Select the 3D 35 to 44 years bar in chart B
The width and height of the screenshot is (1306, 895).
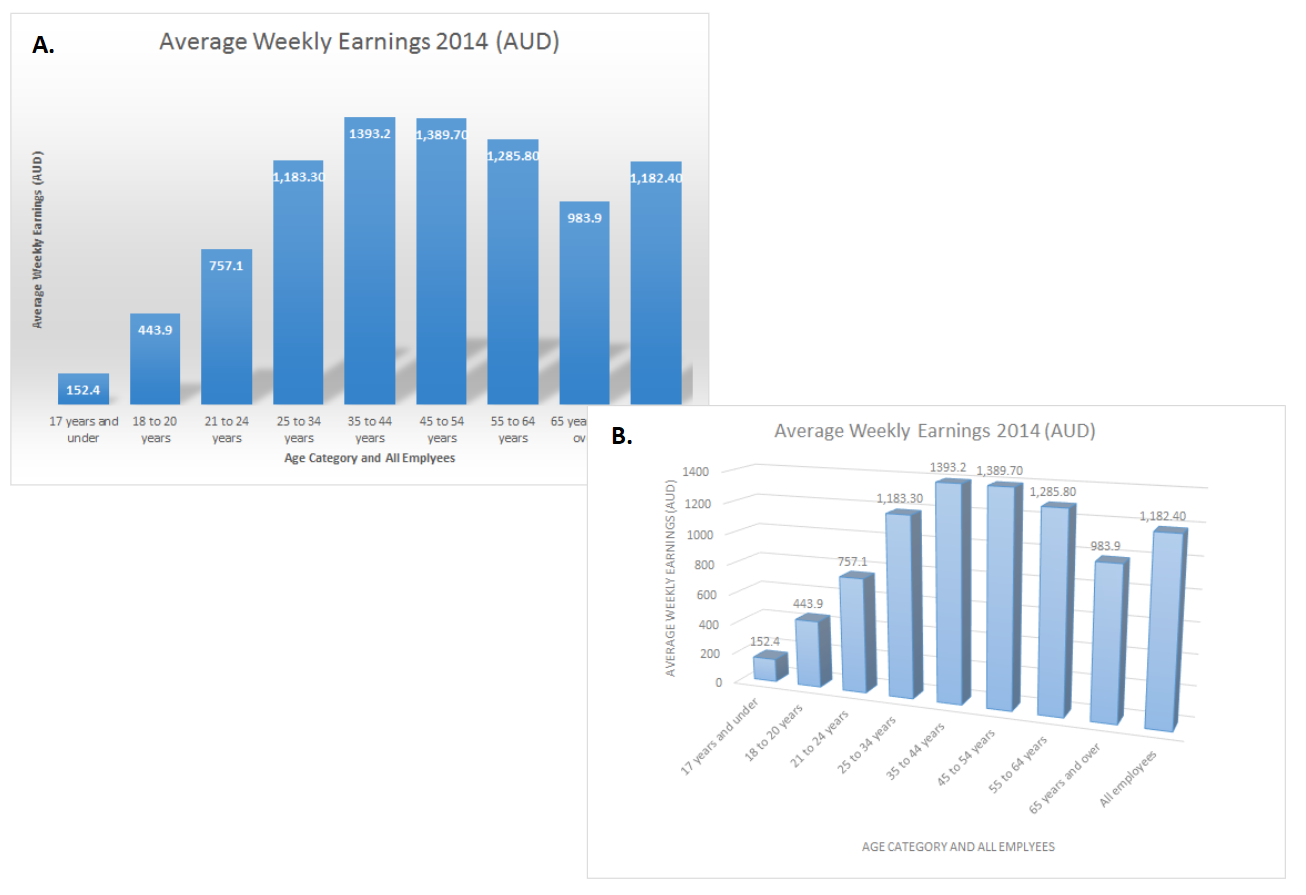point(953,592)
